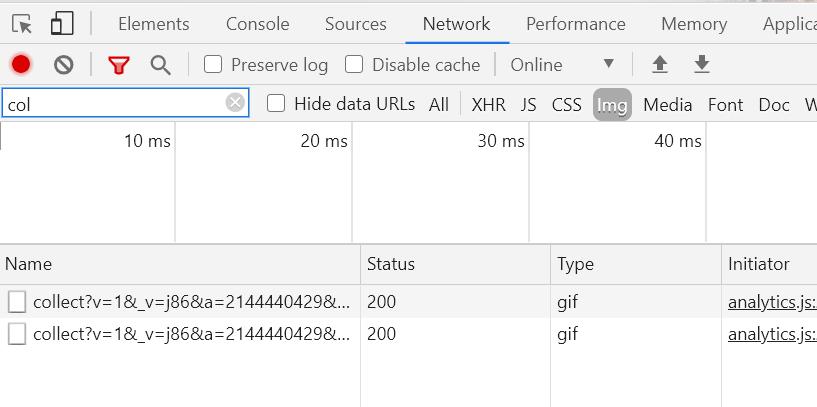817x407 pixels.
Task: Select the Img filter type
Action: click(x=612, y=105)
